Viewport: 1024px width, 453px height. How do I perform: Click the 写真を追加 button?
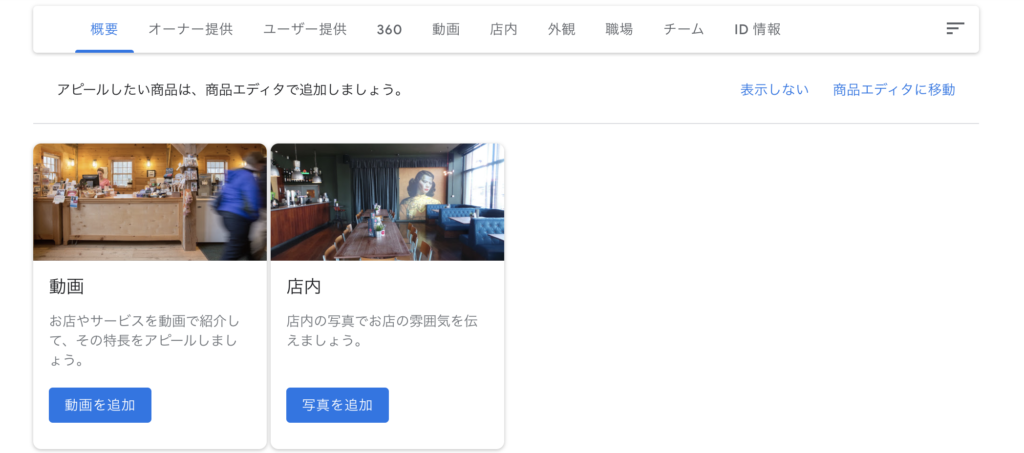[337, 405]
